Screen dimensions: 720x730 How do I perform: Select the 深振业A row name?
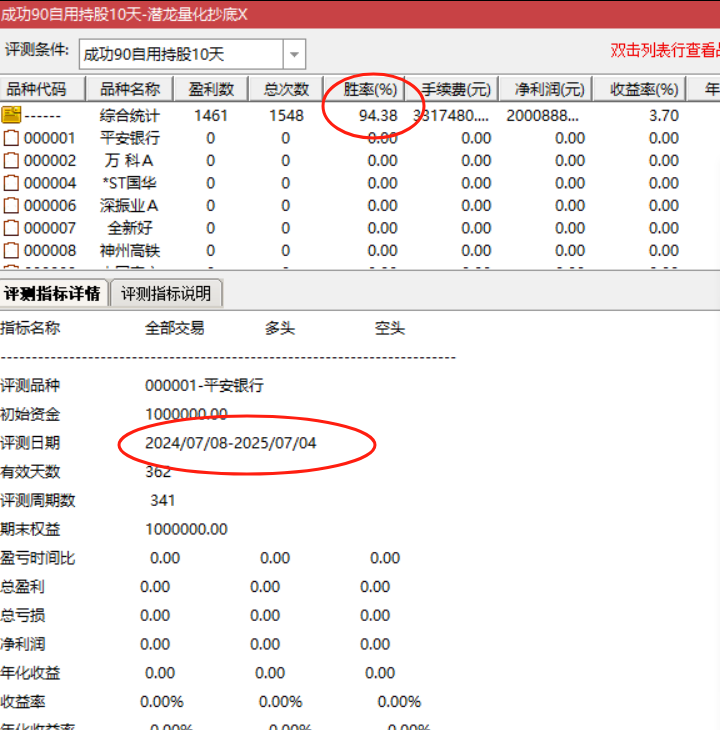click(x=129, y=205)
